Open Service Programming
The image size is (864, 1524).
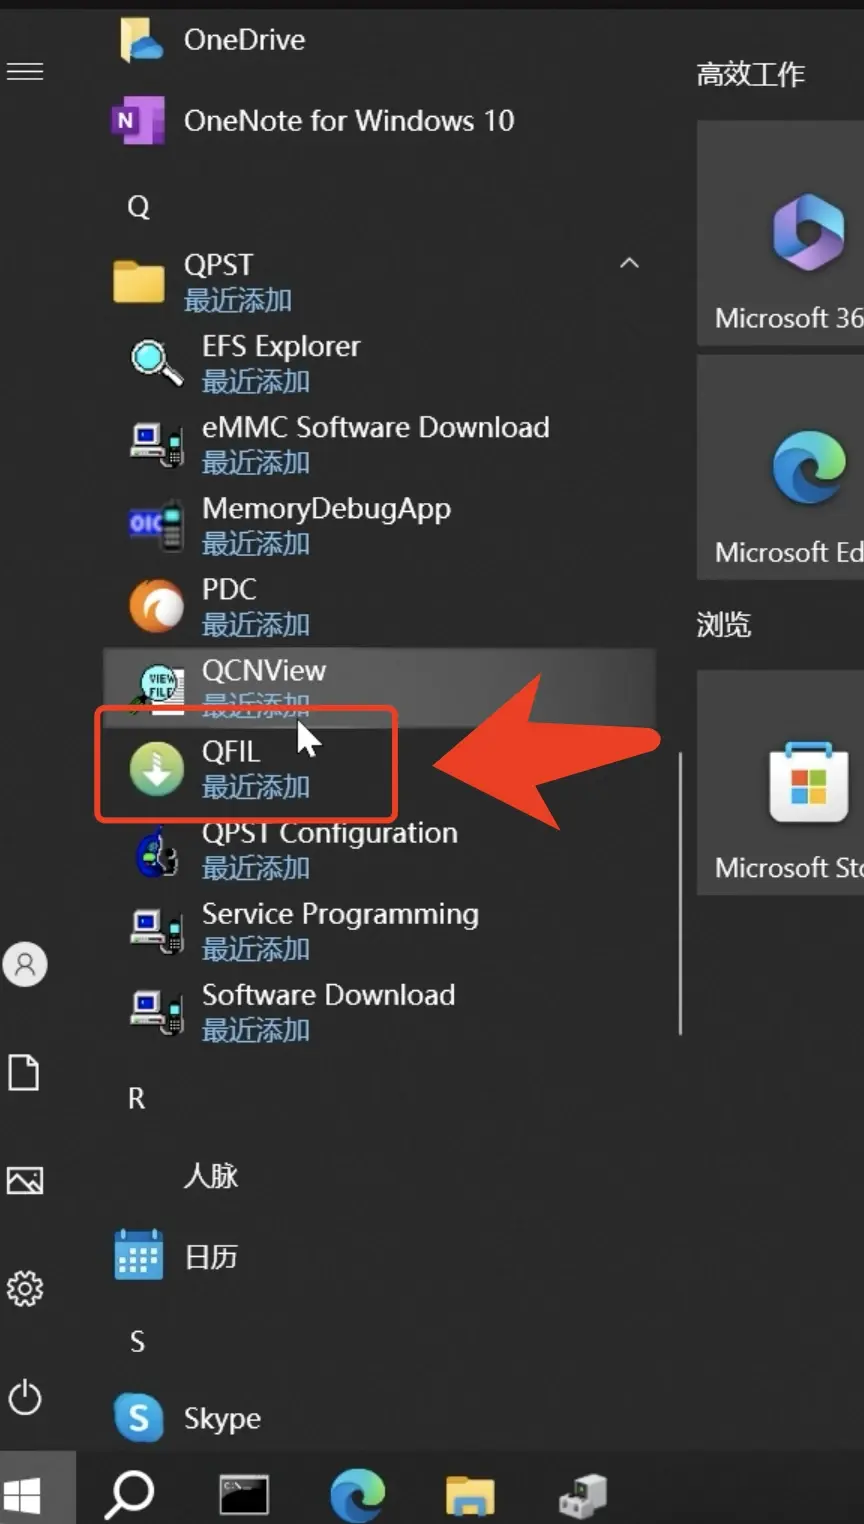[339, 930]
